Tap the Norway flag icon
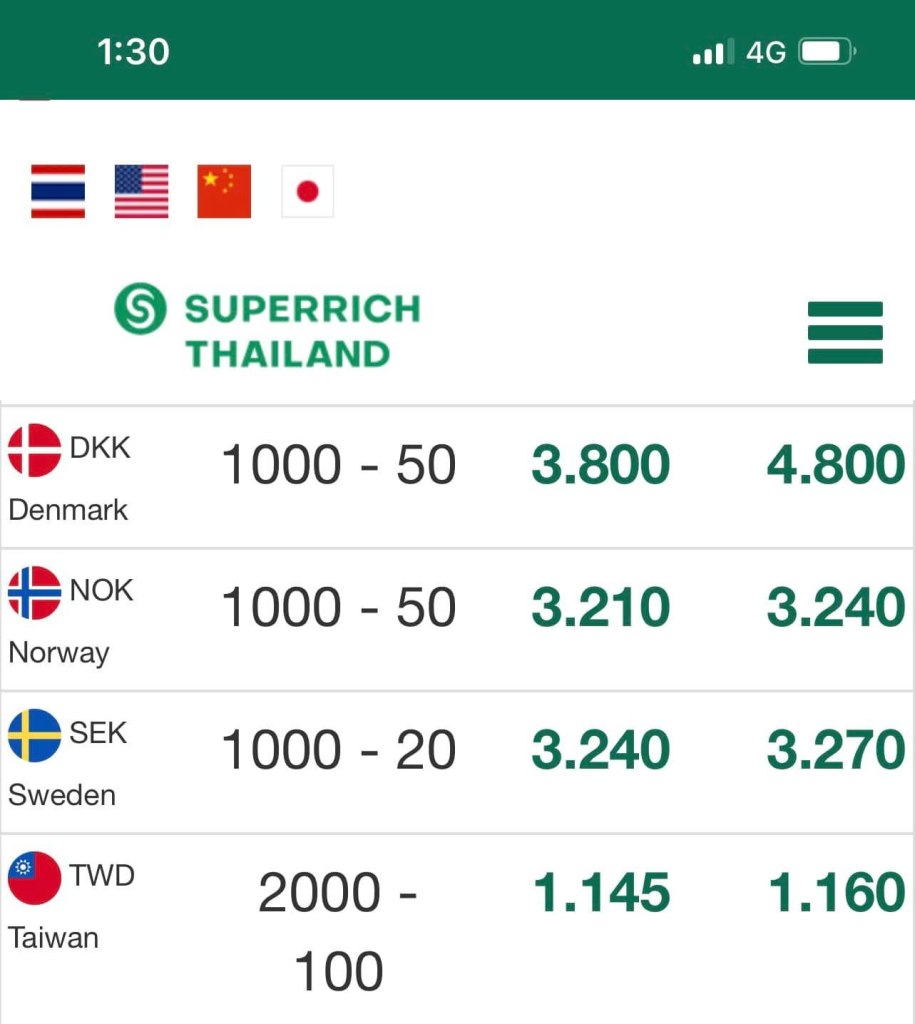The height and width of the screenshot is (1024, 915). pos(34,593)
